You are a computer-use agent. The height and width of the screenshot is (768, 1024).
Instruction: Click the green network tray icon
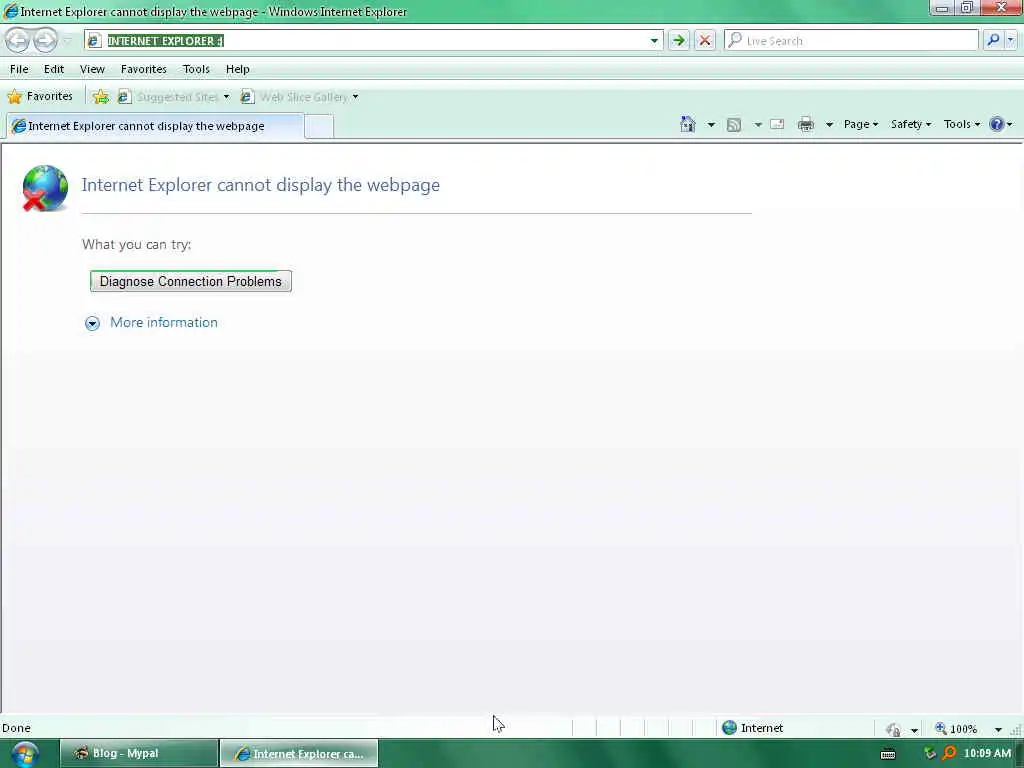(x=930, y=753)
